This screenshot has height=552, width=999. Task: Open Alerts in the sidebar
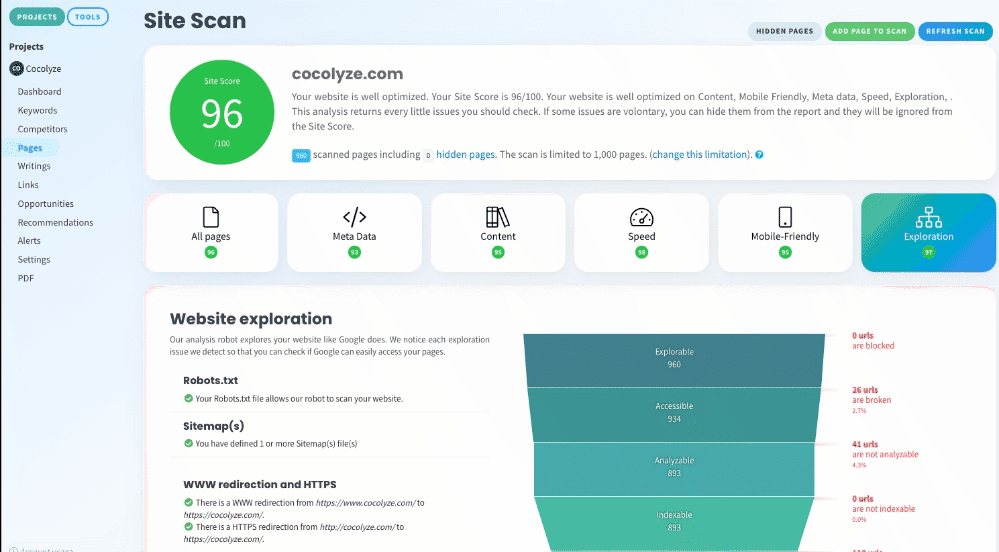click(x=29, y=241)
